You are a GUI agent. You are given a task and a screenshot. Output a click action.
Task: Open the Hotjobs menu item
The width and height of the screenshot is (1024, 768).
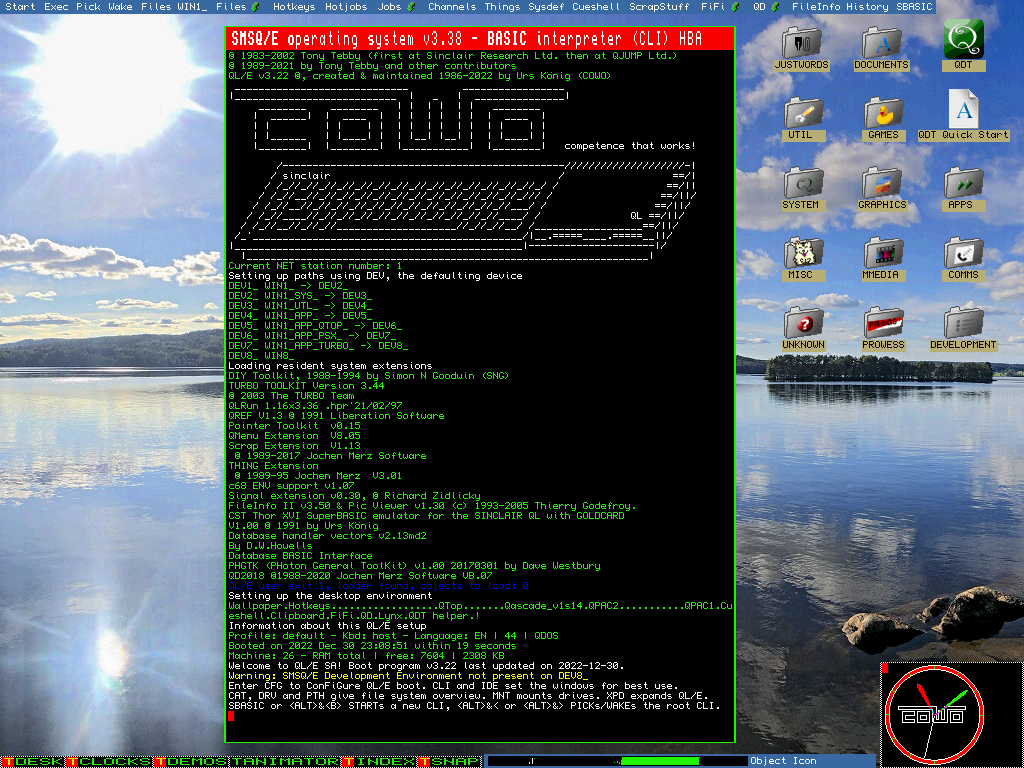(346, 7)
